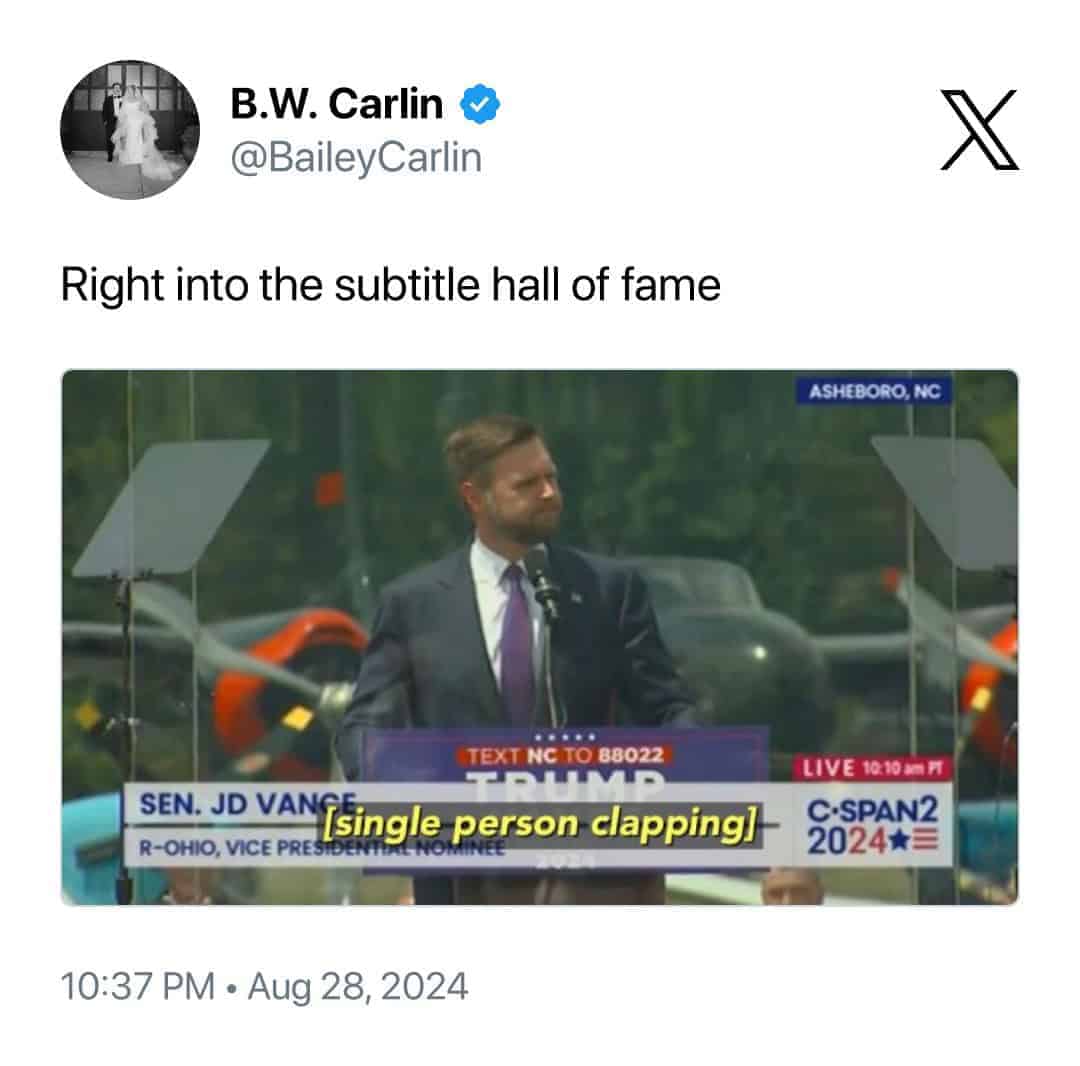The height and width of the screenshot is (1066, 1080).
Task: Open the B.W. Carlin display name
Action: pos(336,104)
